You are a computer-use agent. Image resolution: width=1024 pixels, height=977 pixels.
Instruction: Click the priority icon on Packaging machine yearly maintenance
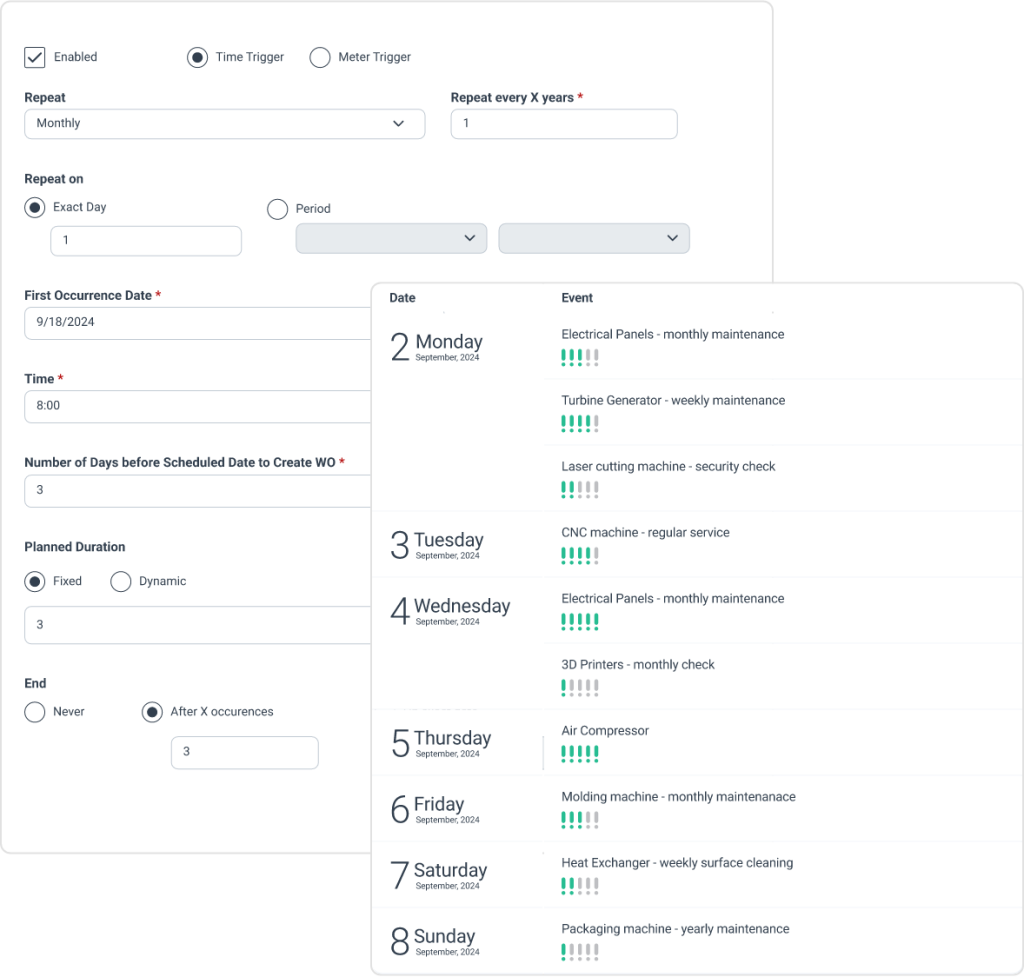(x=580, y=951)
